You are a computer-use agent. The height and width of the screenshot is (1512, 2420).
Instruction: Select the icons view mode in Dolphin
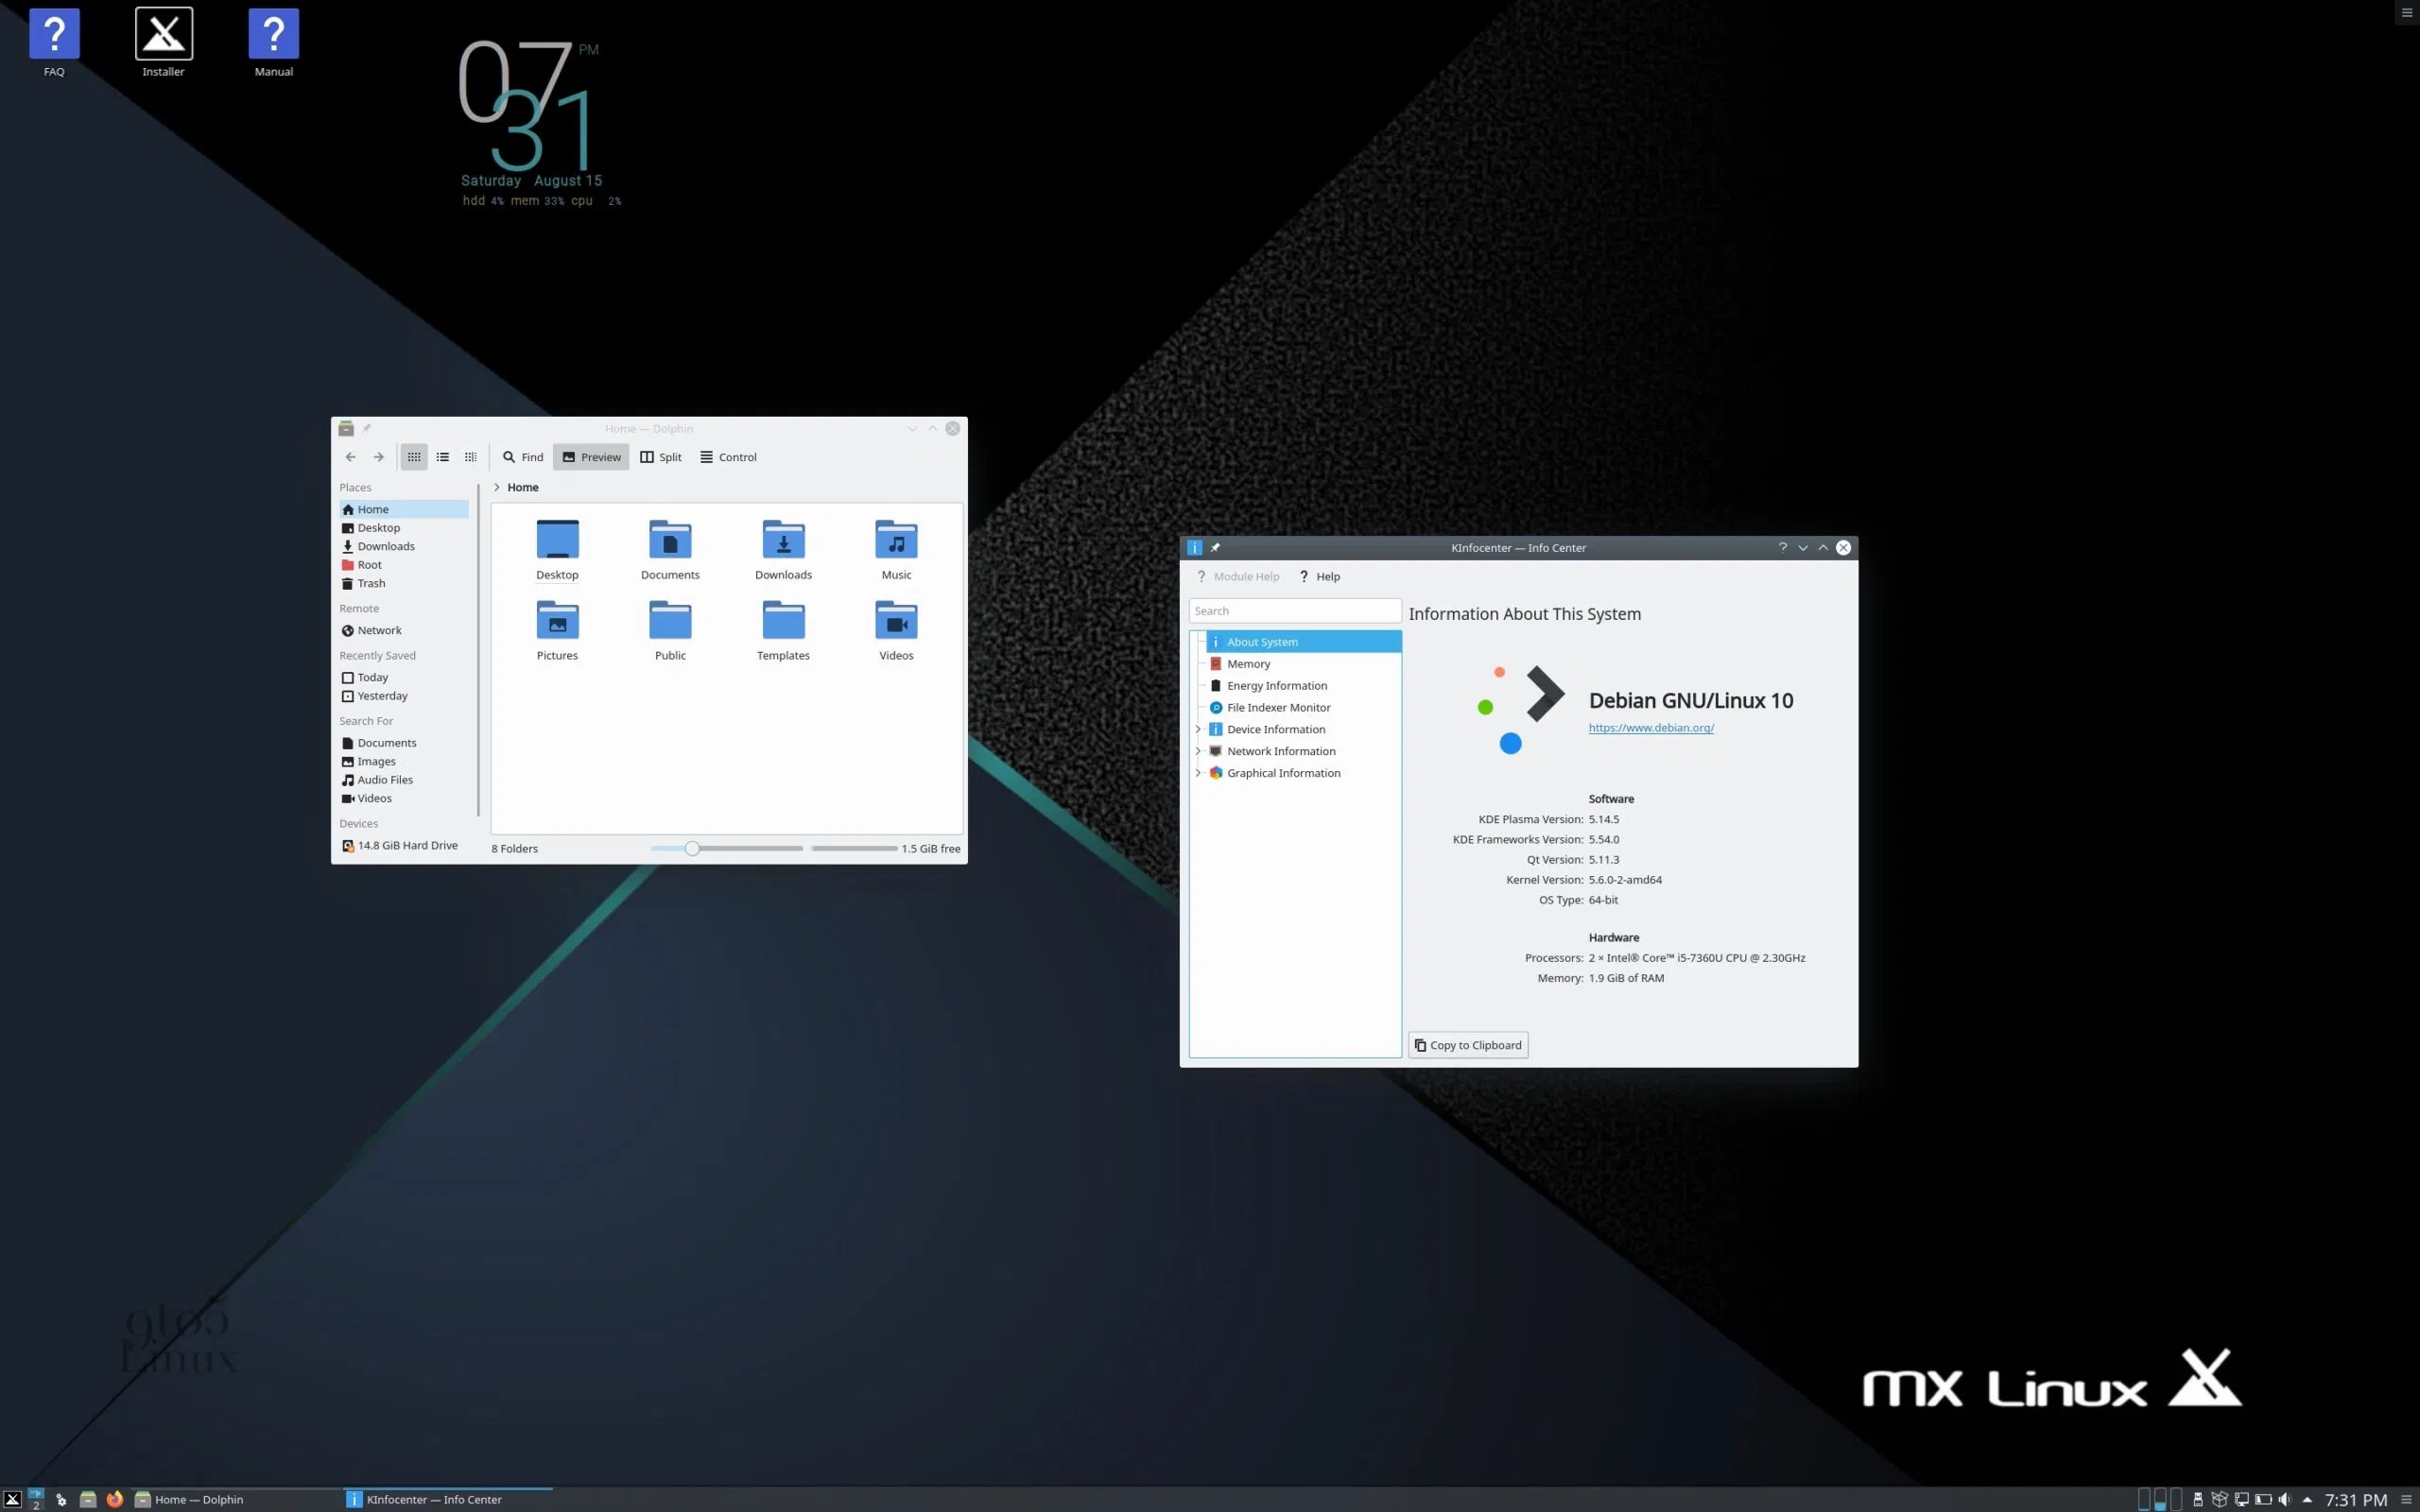tap(413, 457)
